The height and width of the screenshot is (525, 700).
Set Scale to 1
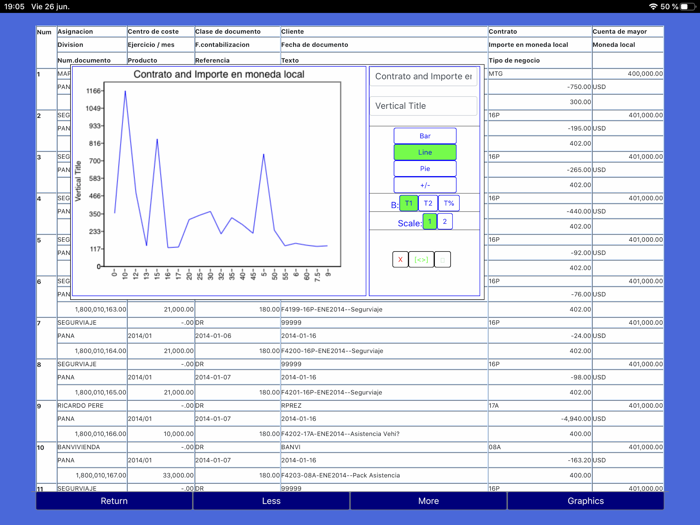pyautogui.click(x=429, y=221)
